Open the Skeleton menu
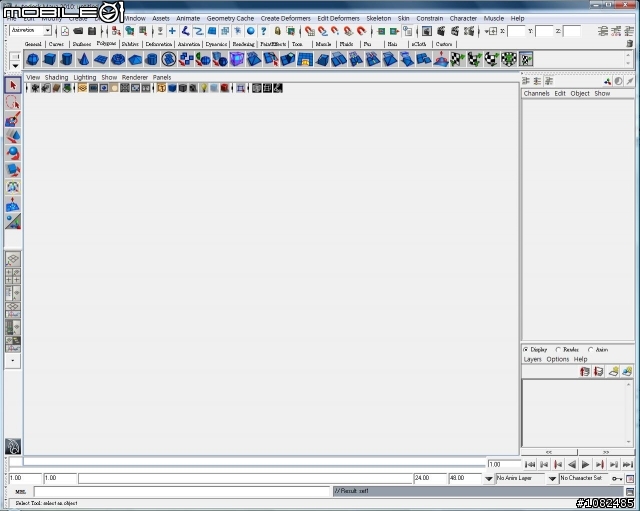640x511 pixels. click(378, 18)
